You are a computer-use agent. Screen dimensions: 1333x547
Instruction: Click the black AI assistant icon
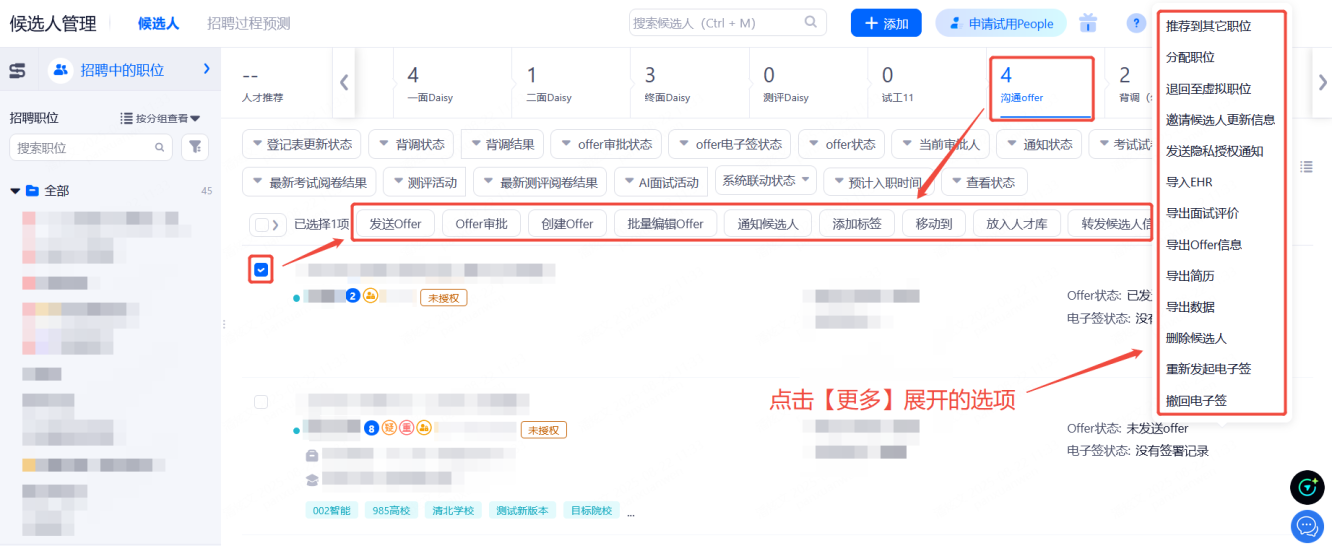1307,487
